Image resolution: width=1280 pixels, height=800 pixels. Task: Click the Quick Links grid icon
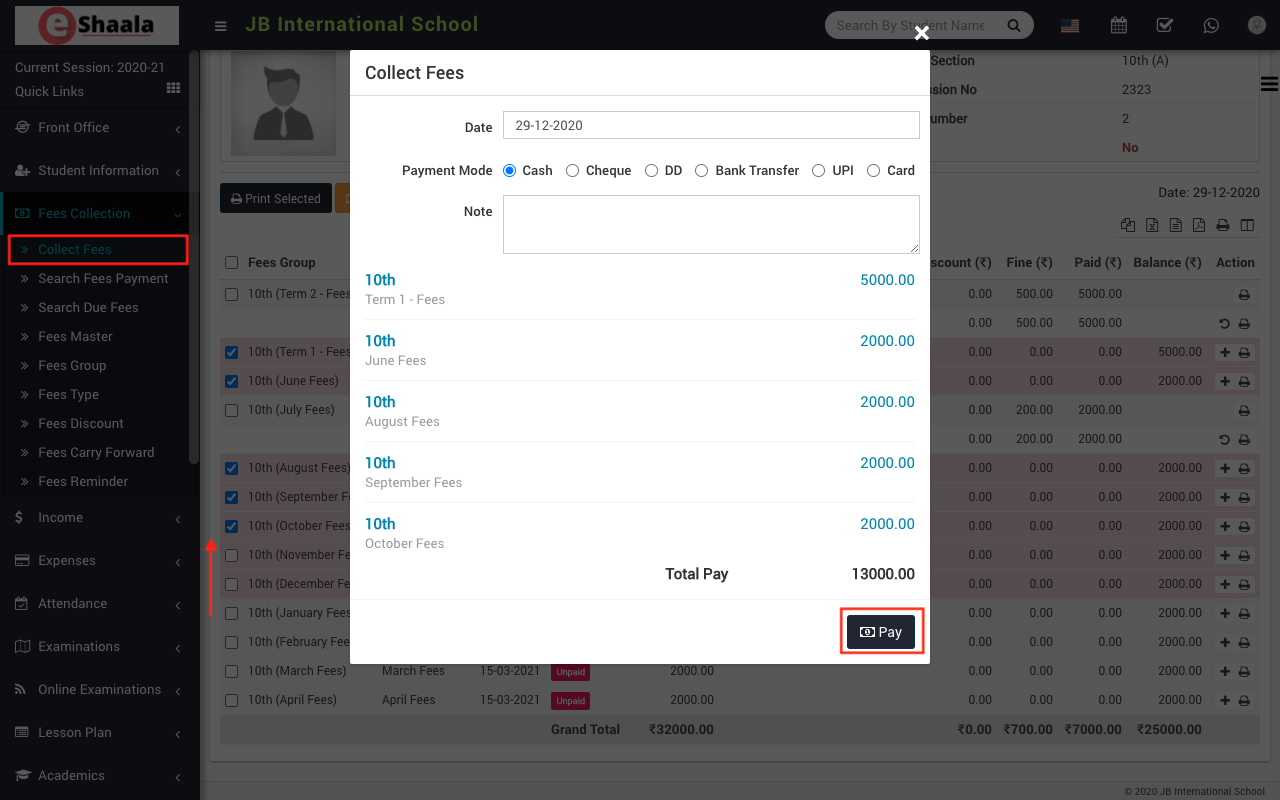pyautogui.click(x=173, y=89)
